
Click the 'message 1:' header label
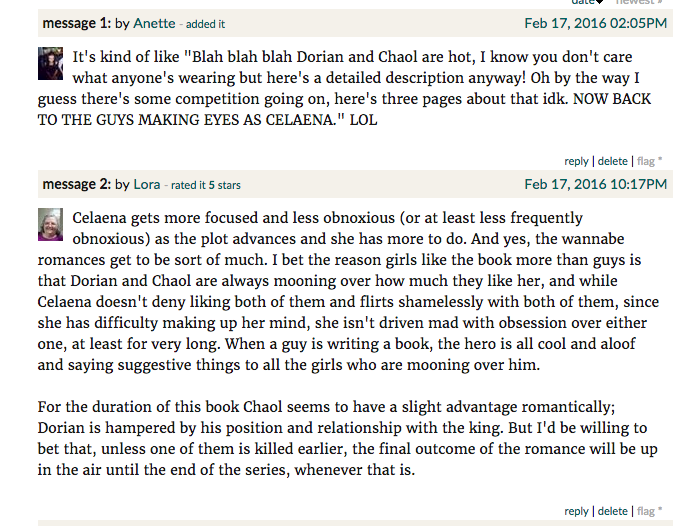(x=76, y=23)
